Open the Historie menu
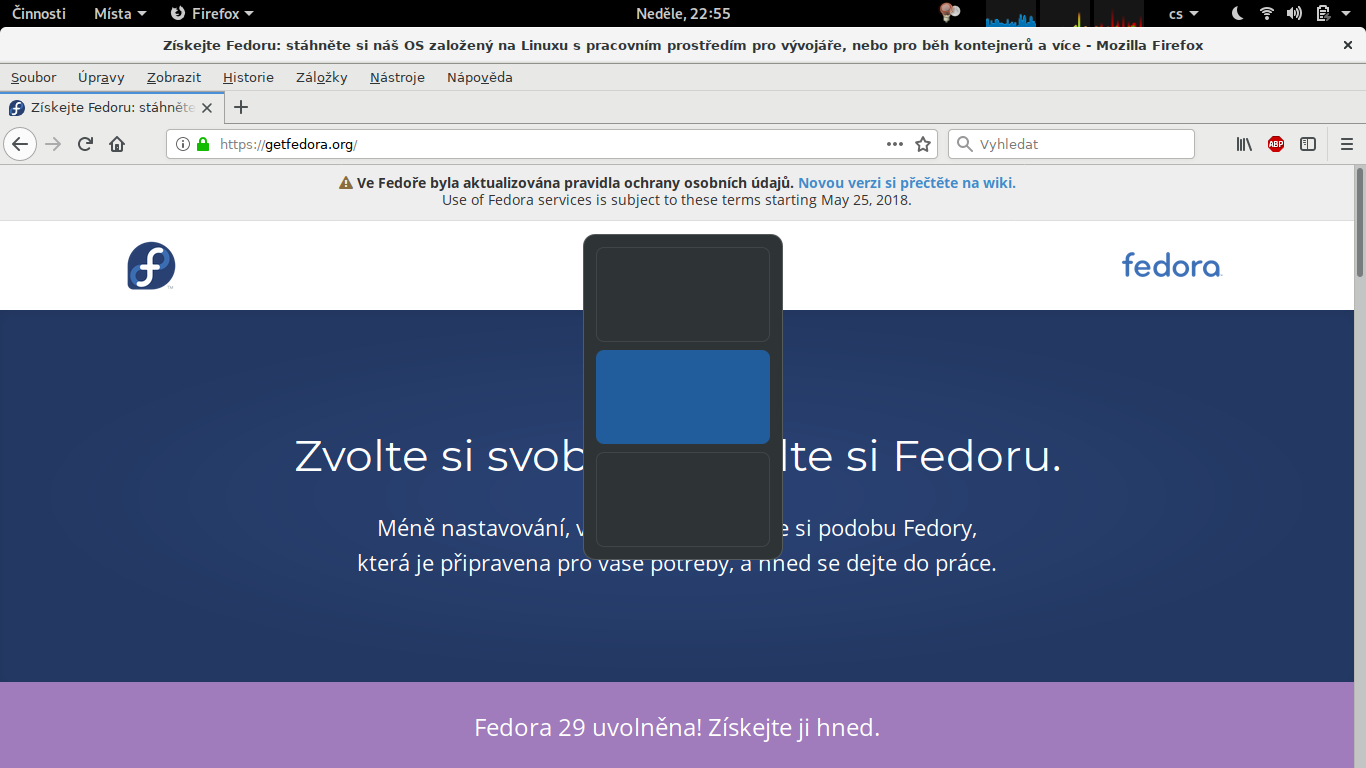This screenshot has width=1366, height=768. pos(248,77)
